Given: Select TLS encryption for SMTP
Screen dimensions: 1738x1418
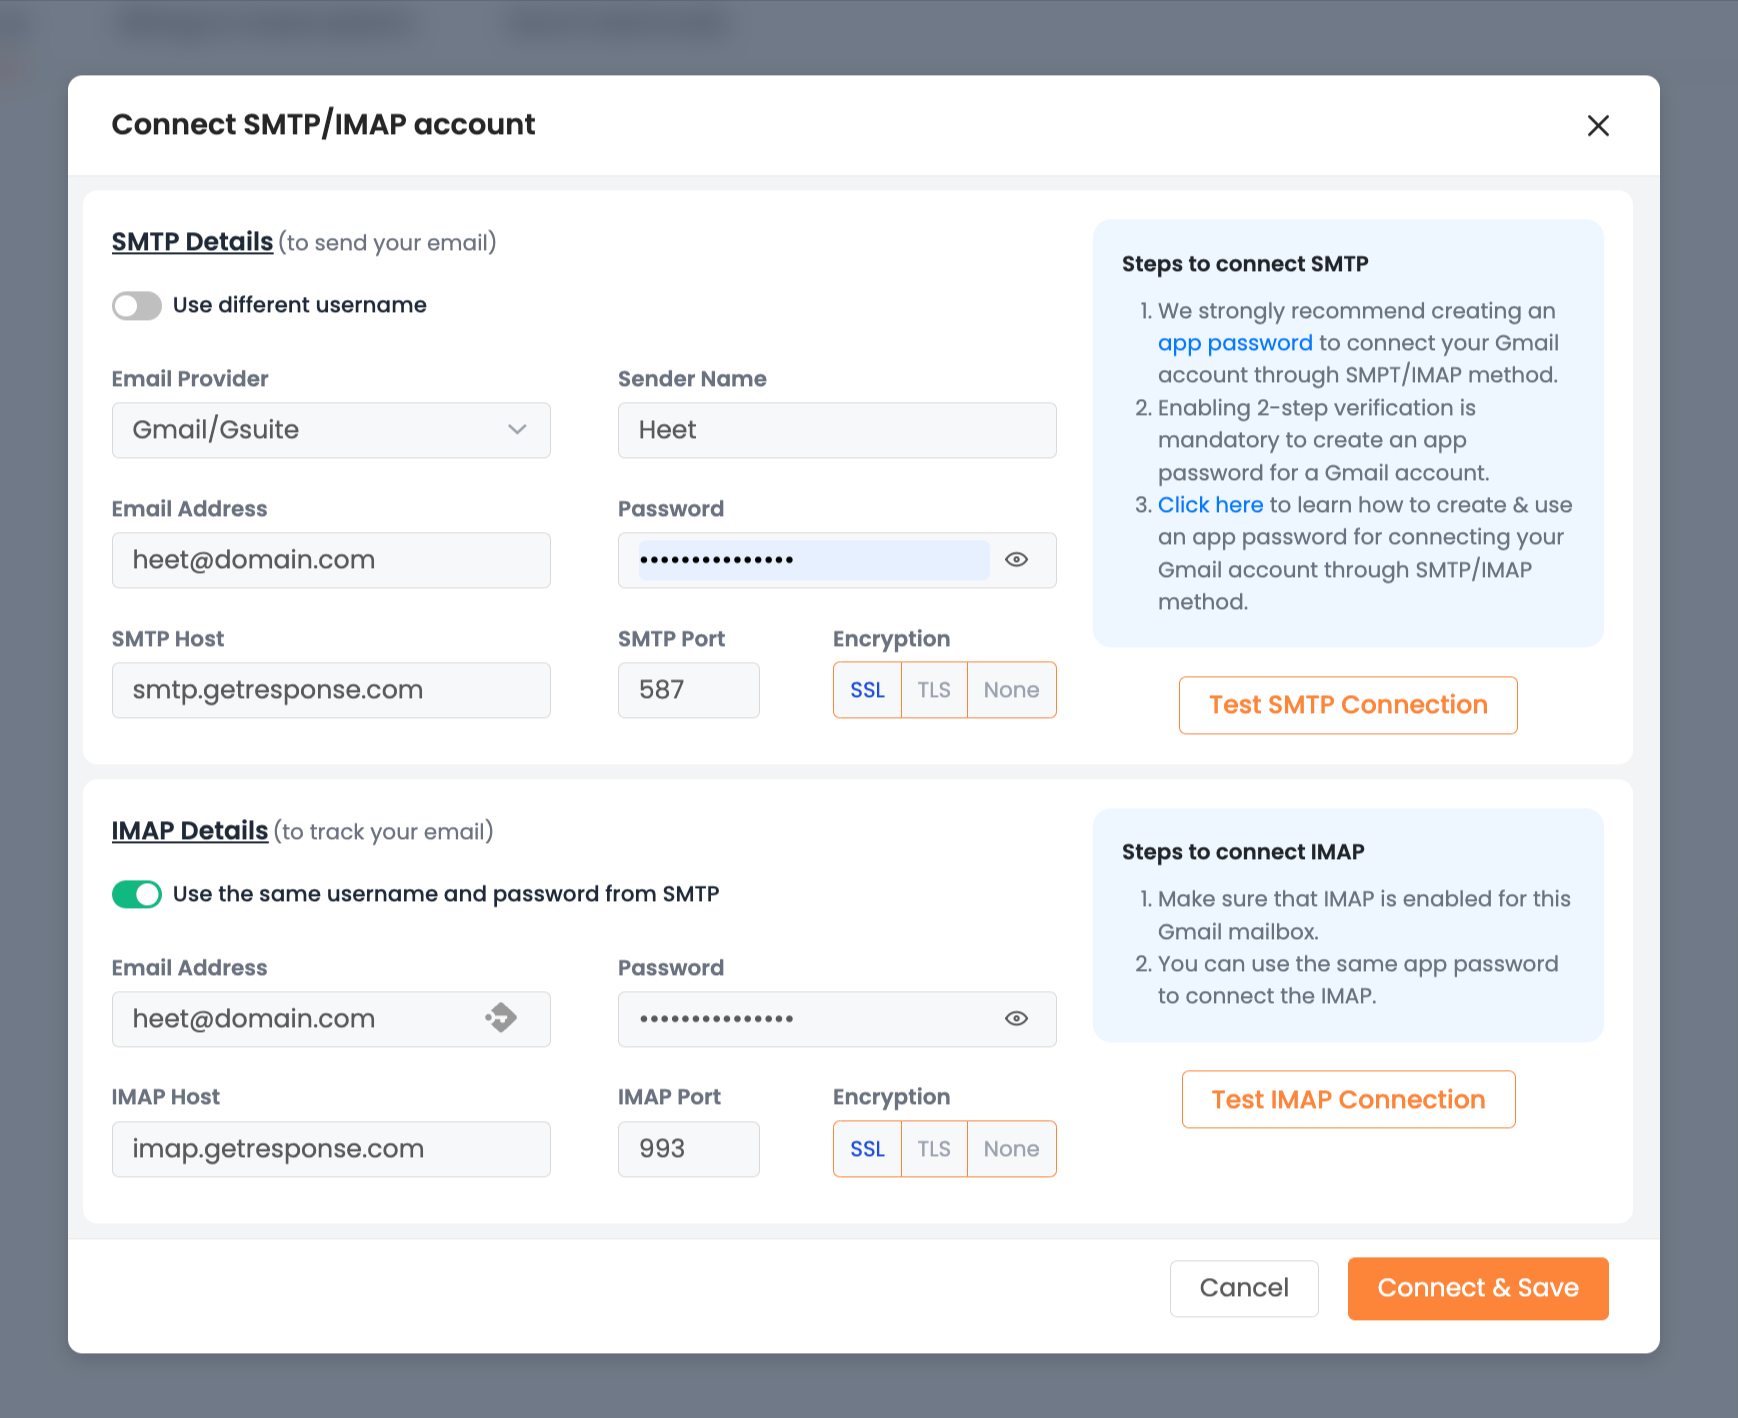Looking at the screenshot, I should point(934,690).
